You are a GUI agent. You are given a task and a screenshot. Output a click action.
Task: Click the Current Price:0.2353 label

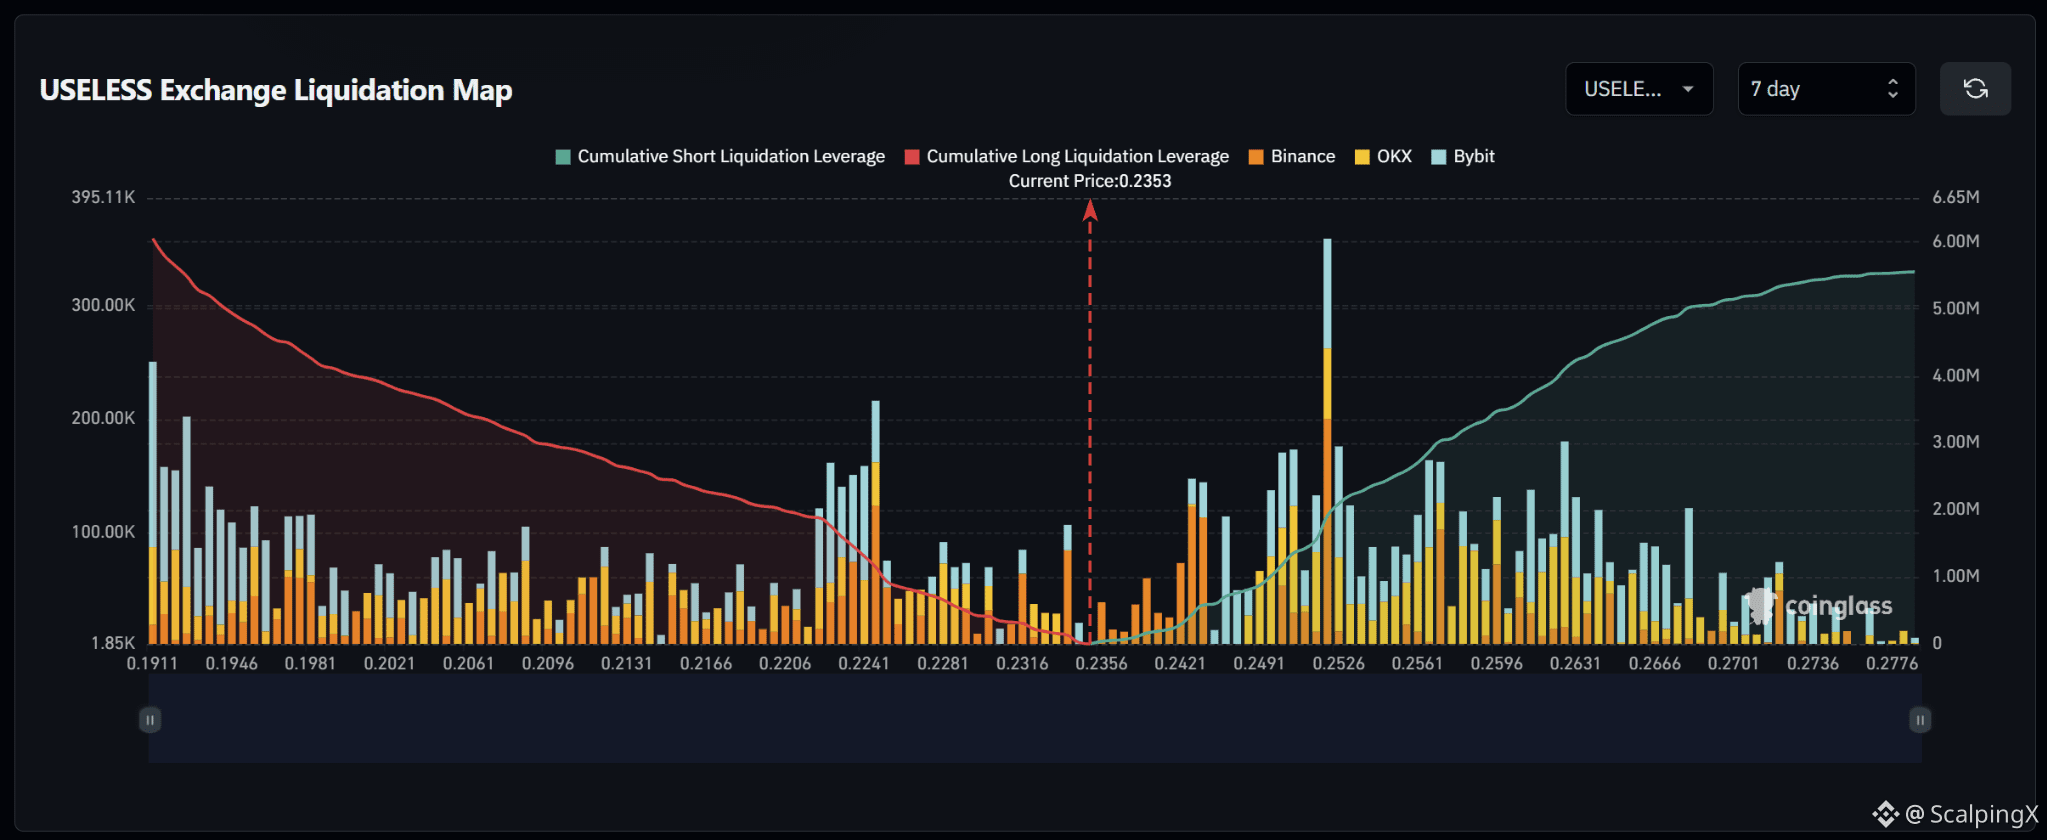click(1090, 181)
